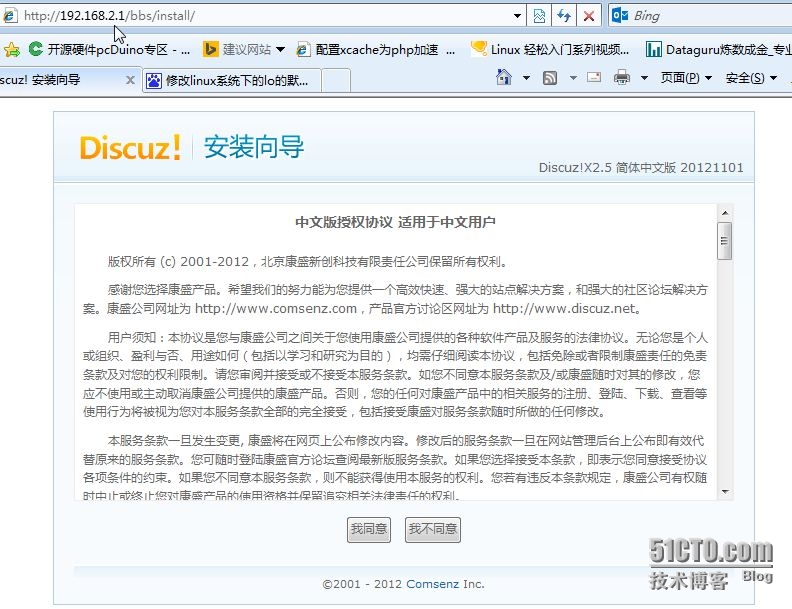The width and height of the screenshot is (792, 609).
Task: Click the RSS feeds icon
Action: (550, 78)
